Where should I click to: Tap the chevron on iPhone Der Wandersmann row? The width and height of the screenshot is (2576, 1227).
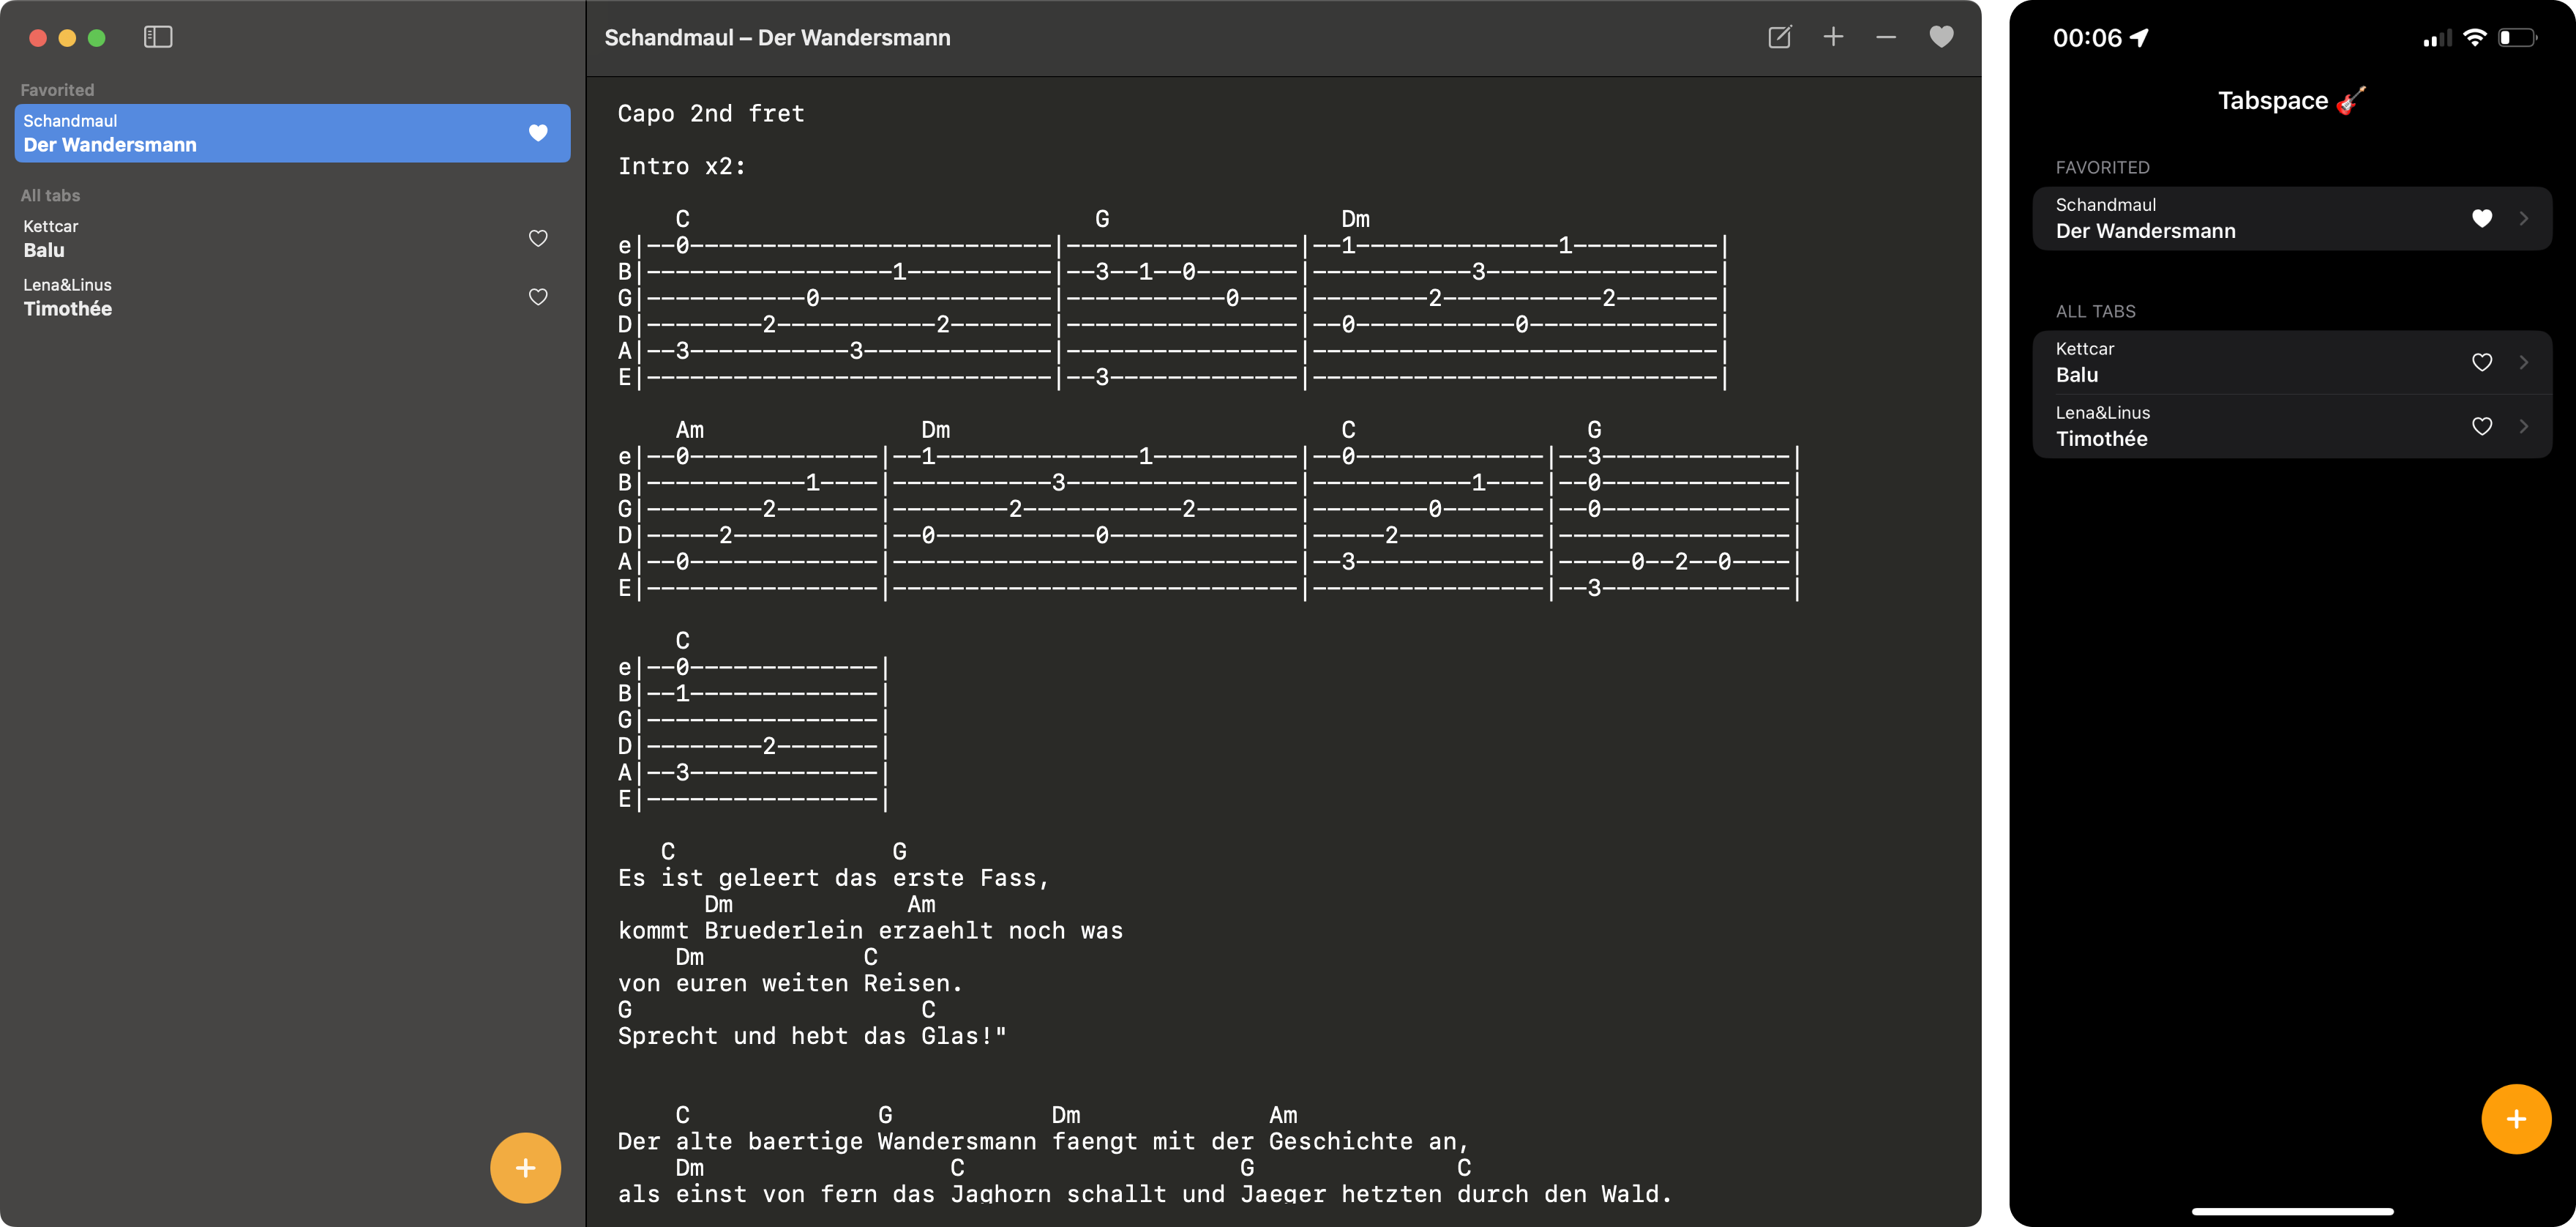tap(2524, 218)
